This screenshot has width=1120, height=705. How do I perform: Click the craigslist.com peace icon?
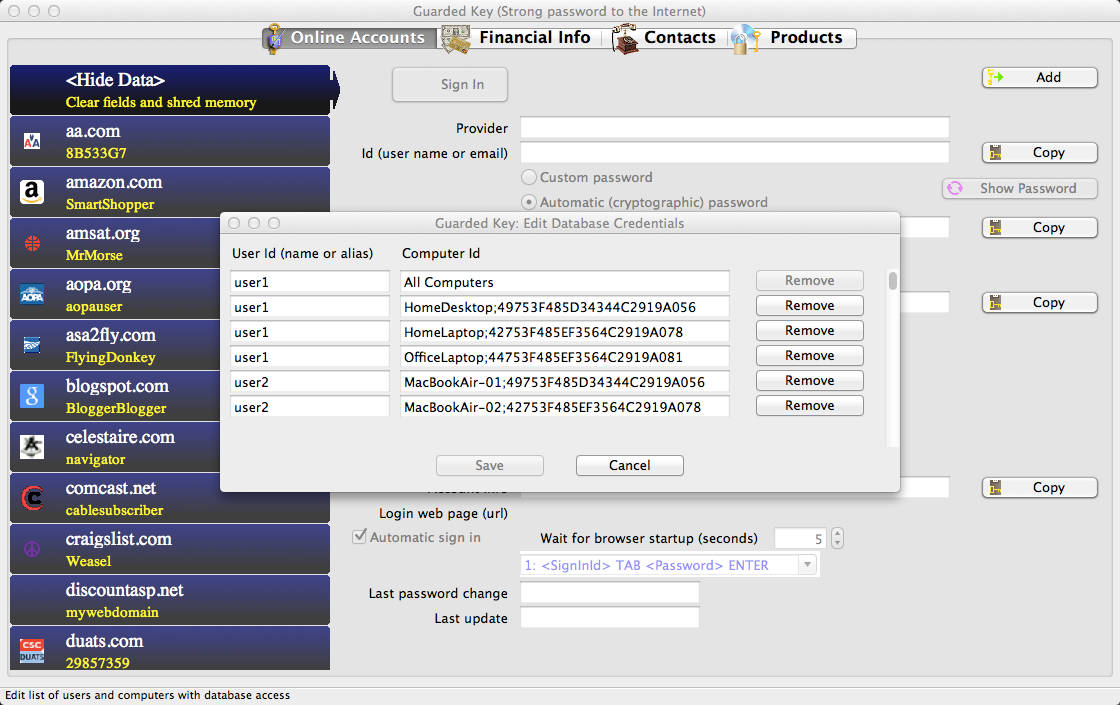pos(32,549)
